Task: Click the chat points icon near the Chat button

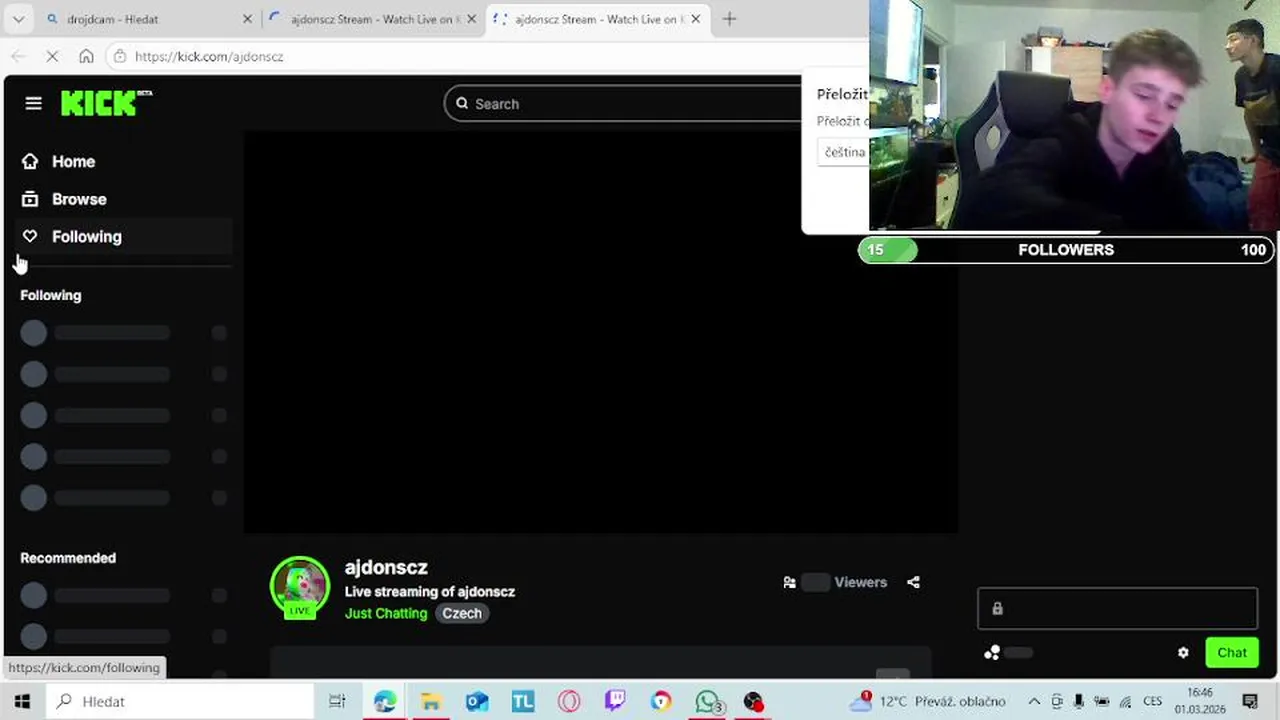Action: click(x=992, y=653)
